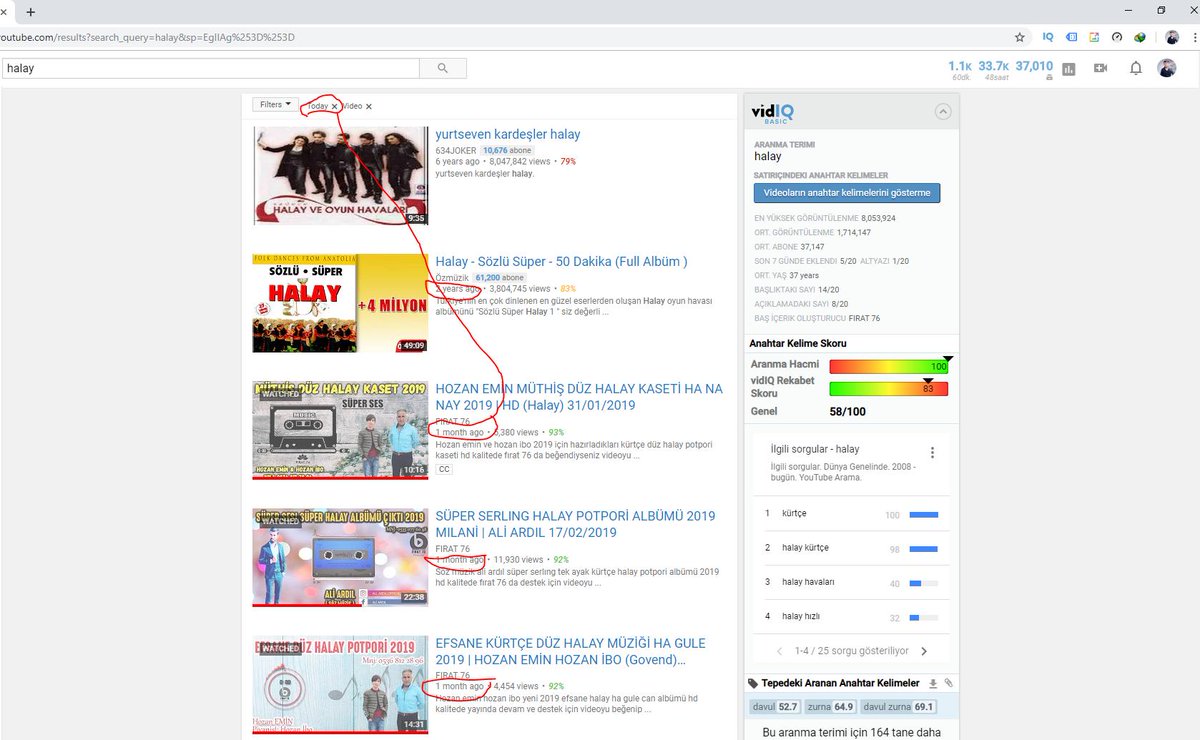Click the Aranma Hacmi score bar

(889, 366)
